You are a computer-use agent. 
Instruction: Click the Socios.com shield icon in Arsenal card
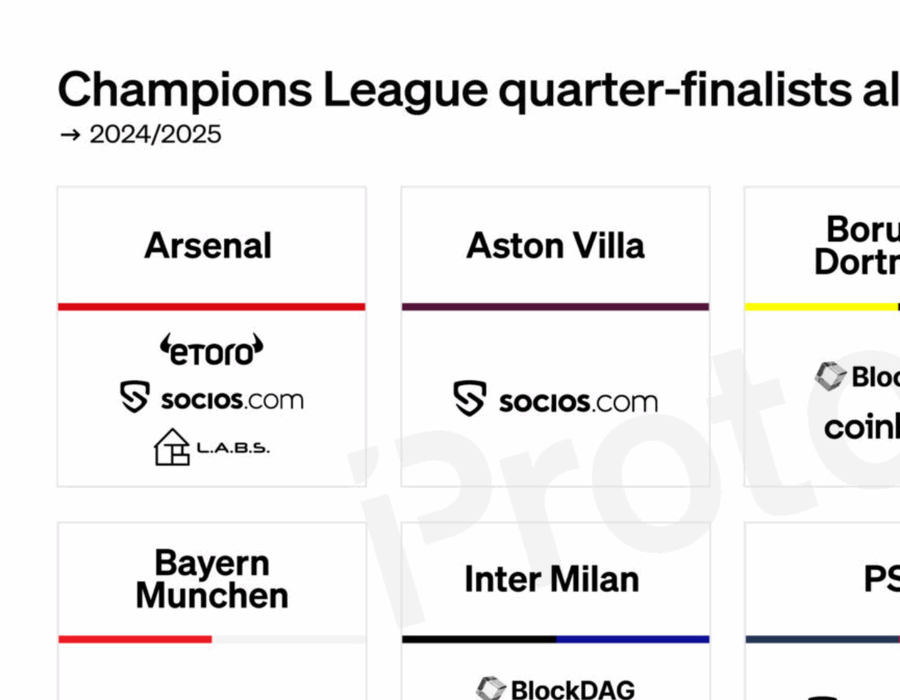point(135,398)
